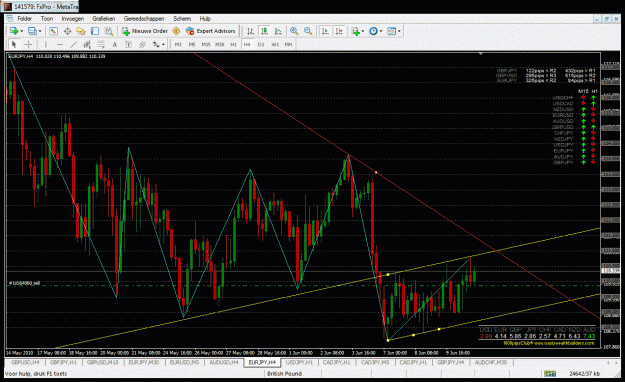The height and width of the screenshot is (382, 625).
Task: Select the #10564980 sell order line label
Action: tap(25, 283)
